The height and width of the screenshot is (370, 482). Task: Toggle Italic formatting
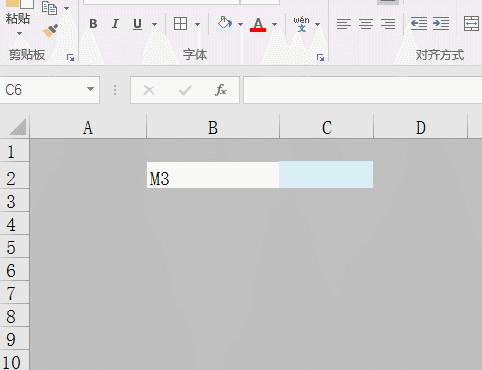pos(115,24)
